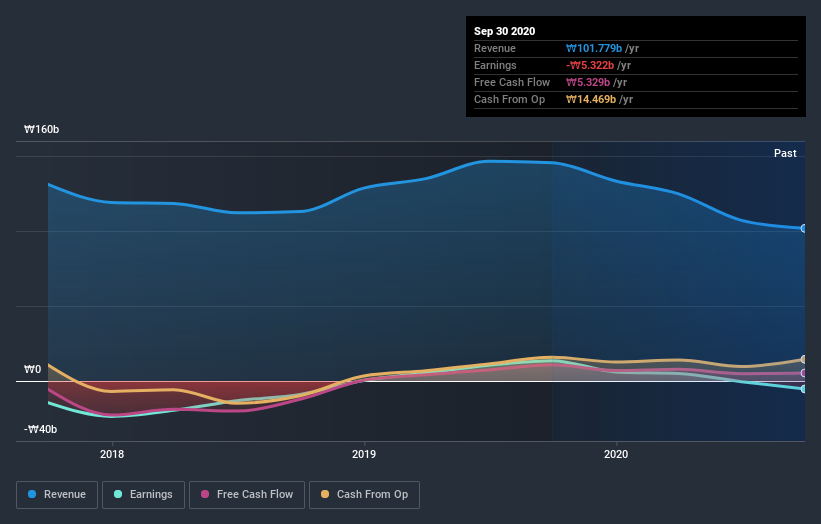Click the 2019 x-axis label
The height and width of the screenshot is (524, 821).
(x=364, y=454)
